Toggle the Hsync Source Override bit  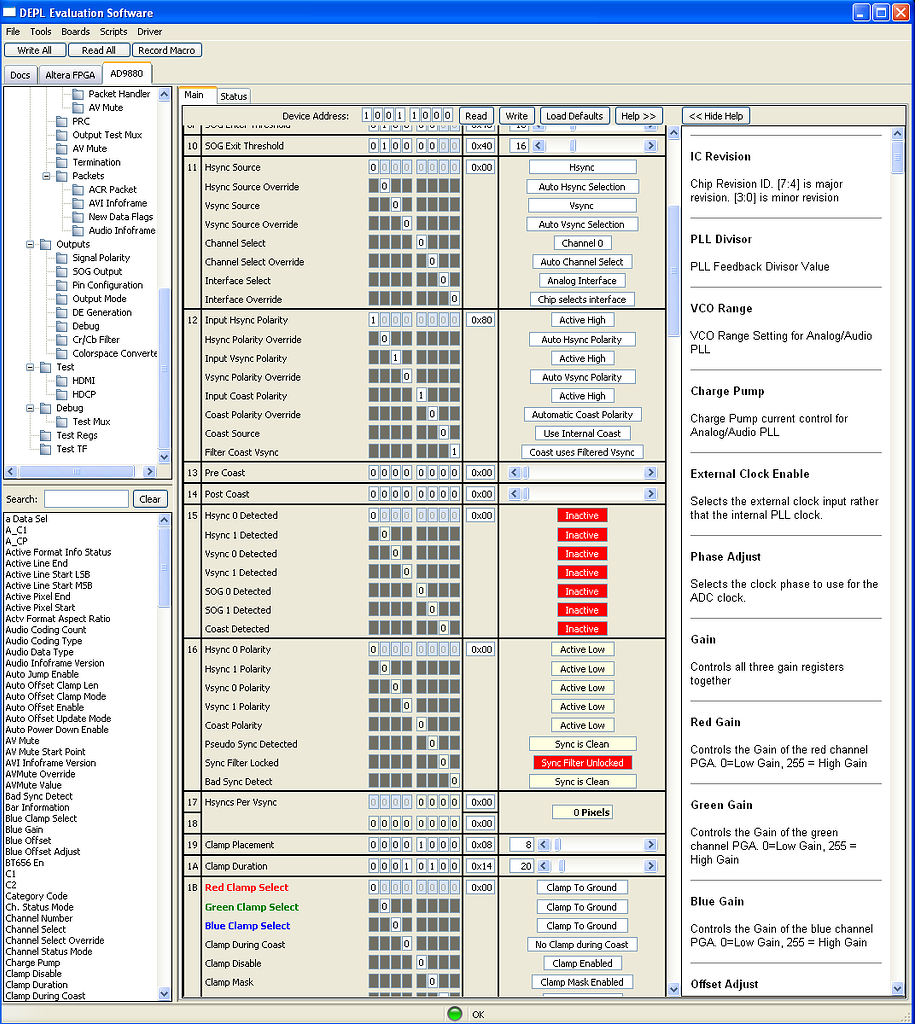tap(385, 186)
